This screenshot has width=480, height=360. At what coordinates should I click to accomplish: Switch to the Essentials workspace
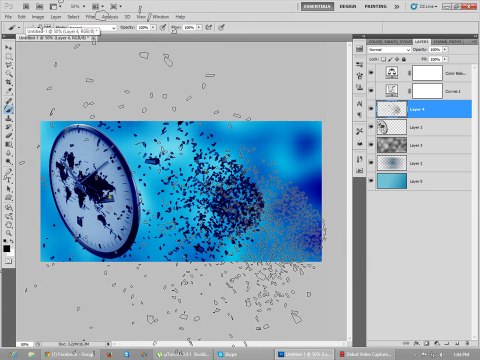click(317, 6)
